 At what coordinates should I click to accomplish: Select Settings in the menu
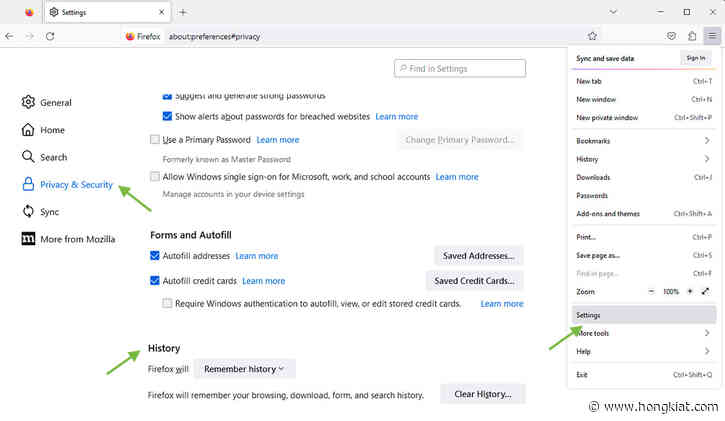tap(644, 315)
